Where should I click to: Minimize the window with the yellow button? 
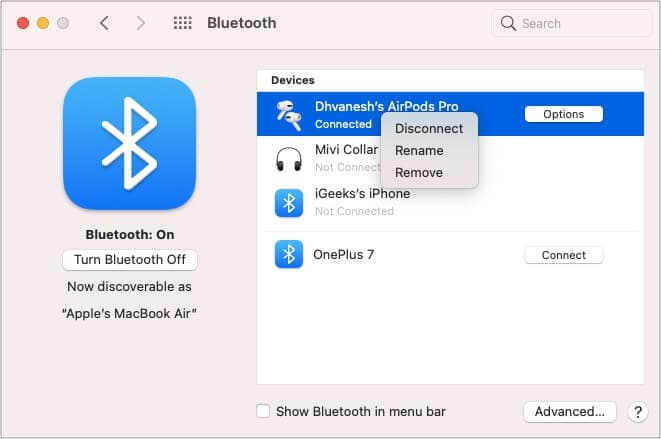43,23
